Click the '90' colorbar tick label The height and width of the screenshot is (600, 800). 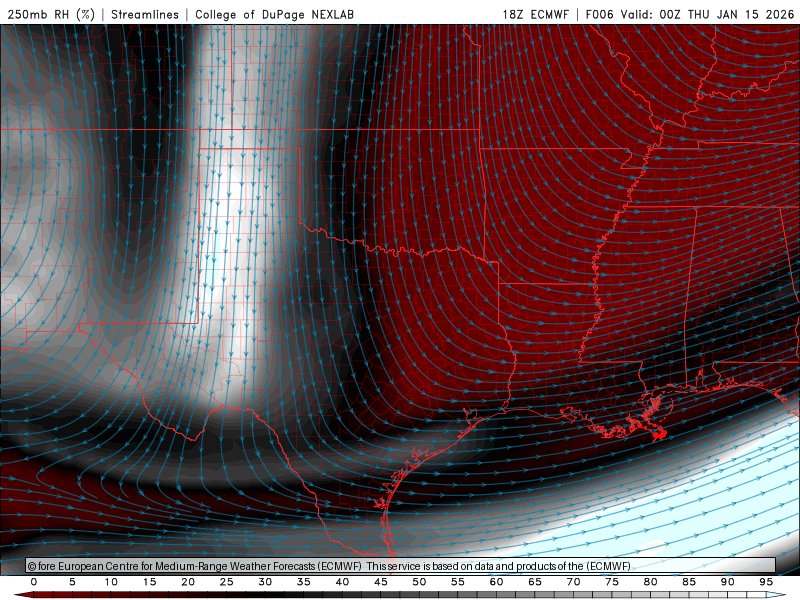click(x=727, y=582)
